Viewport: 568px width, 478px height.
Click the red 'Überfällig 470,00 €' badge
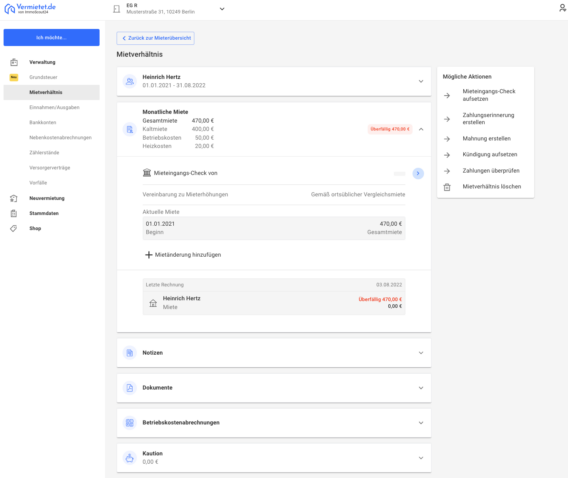tap(390, 129)
